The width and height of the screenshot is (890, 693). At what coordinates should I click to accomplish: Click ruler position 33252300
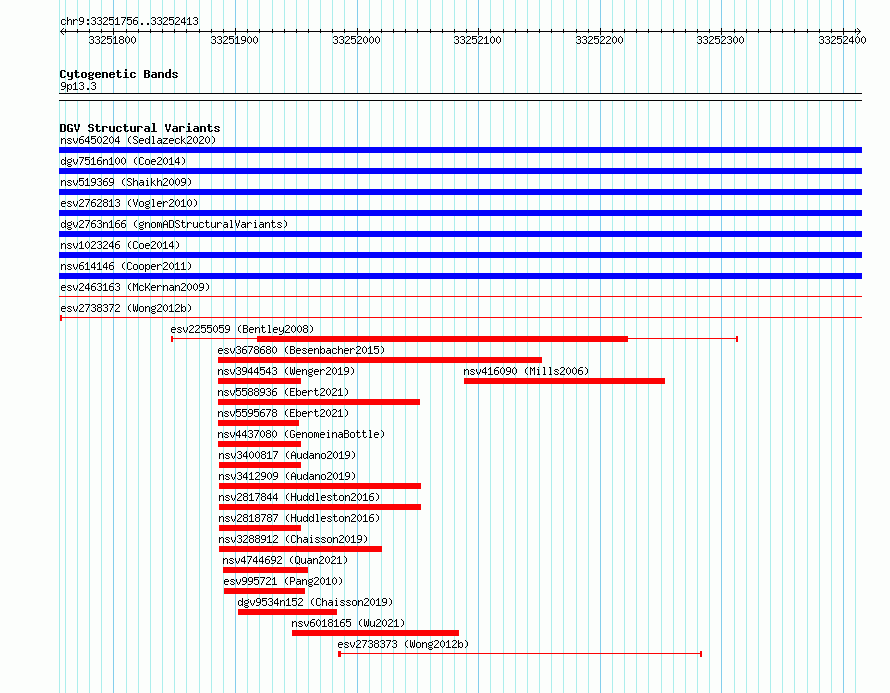tap(720, 40)
